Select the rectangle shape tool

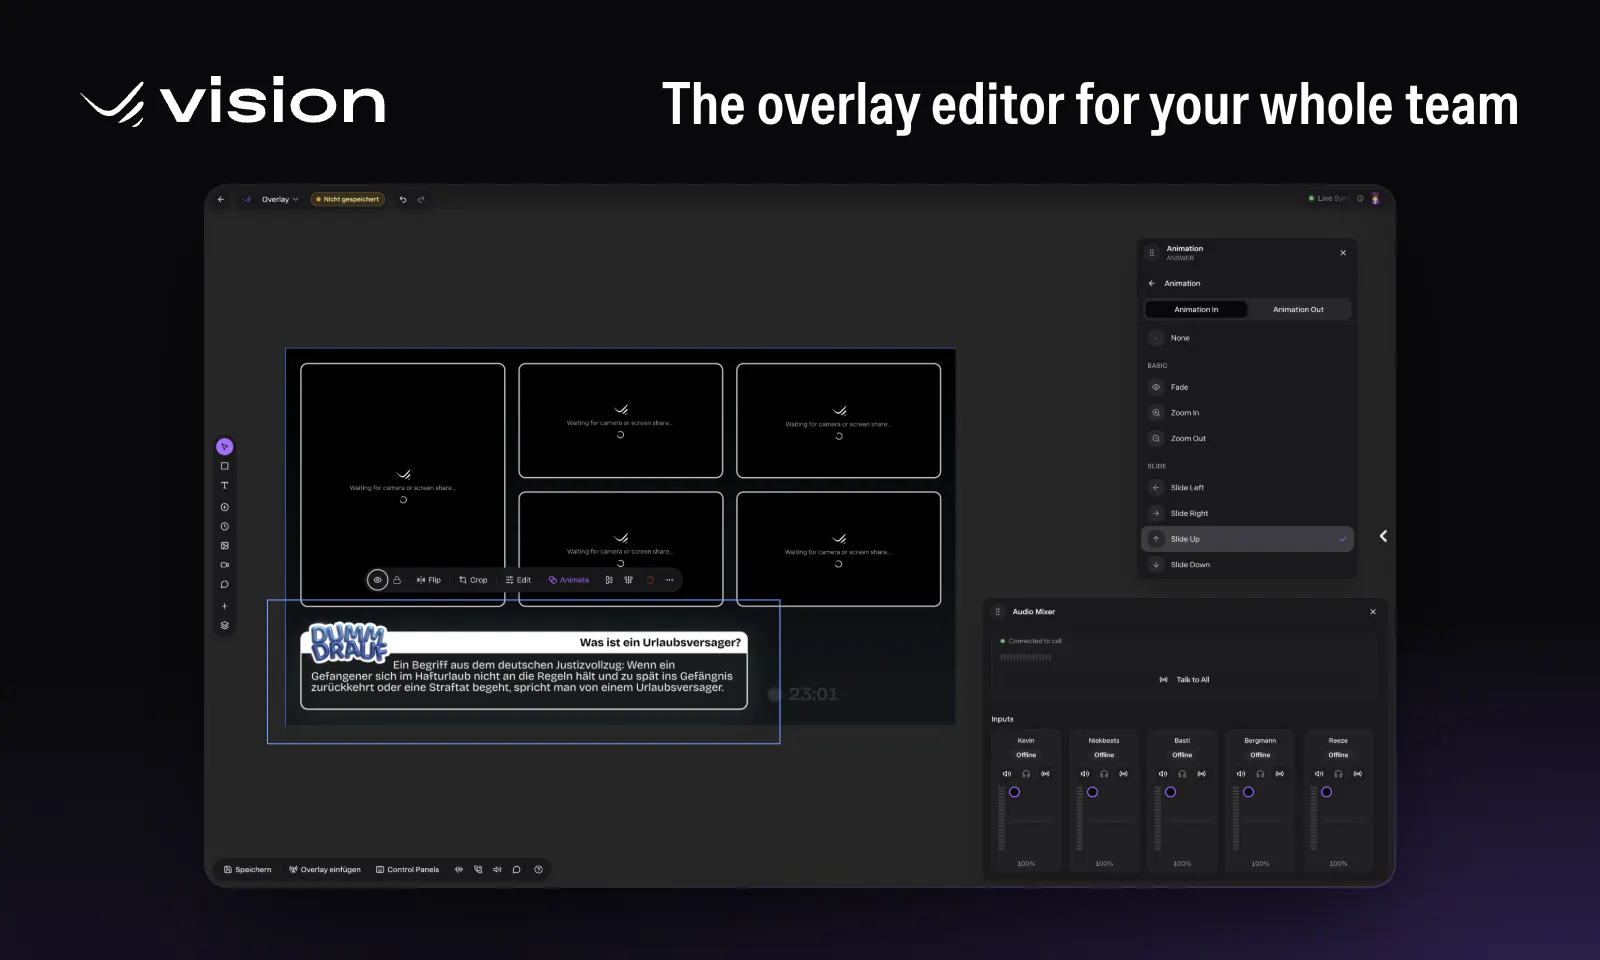[x=224, y=466]
